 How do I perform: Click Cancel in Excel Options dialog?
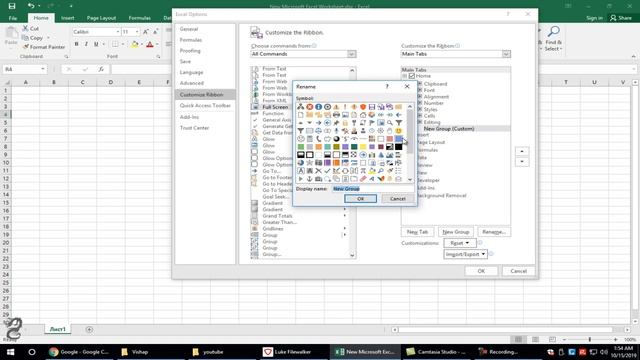518,271
